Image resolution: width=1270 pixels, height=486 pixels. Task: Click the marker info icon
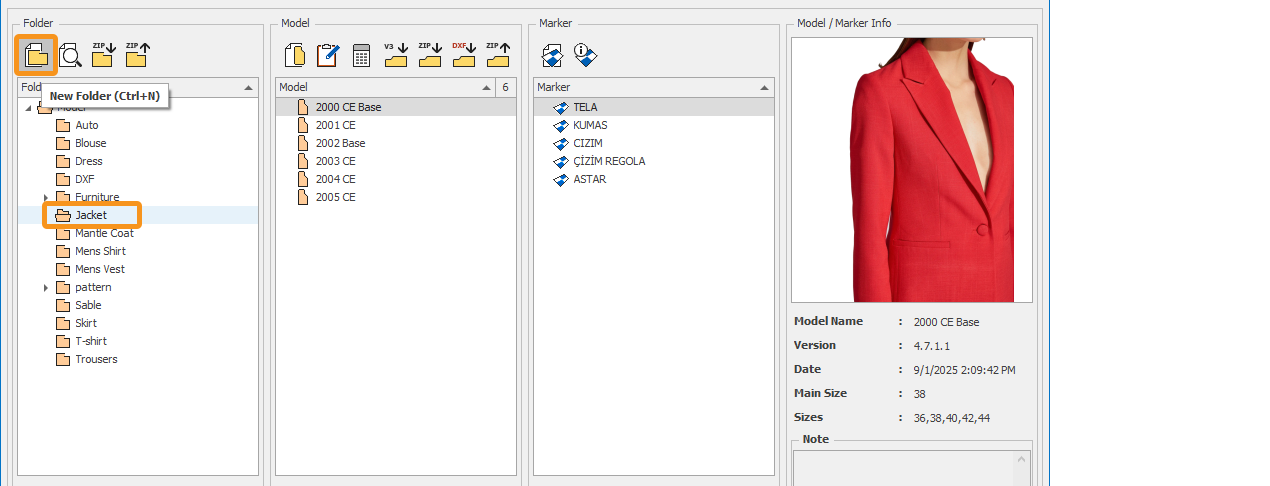pos(585,56)
